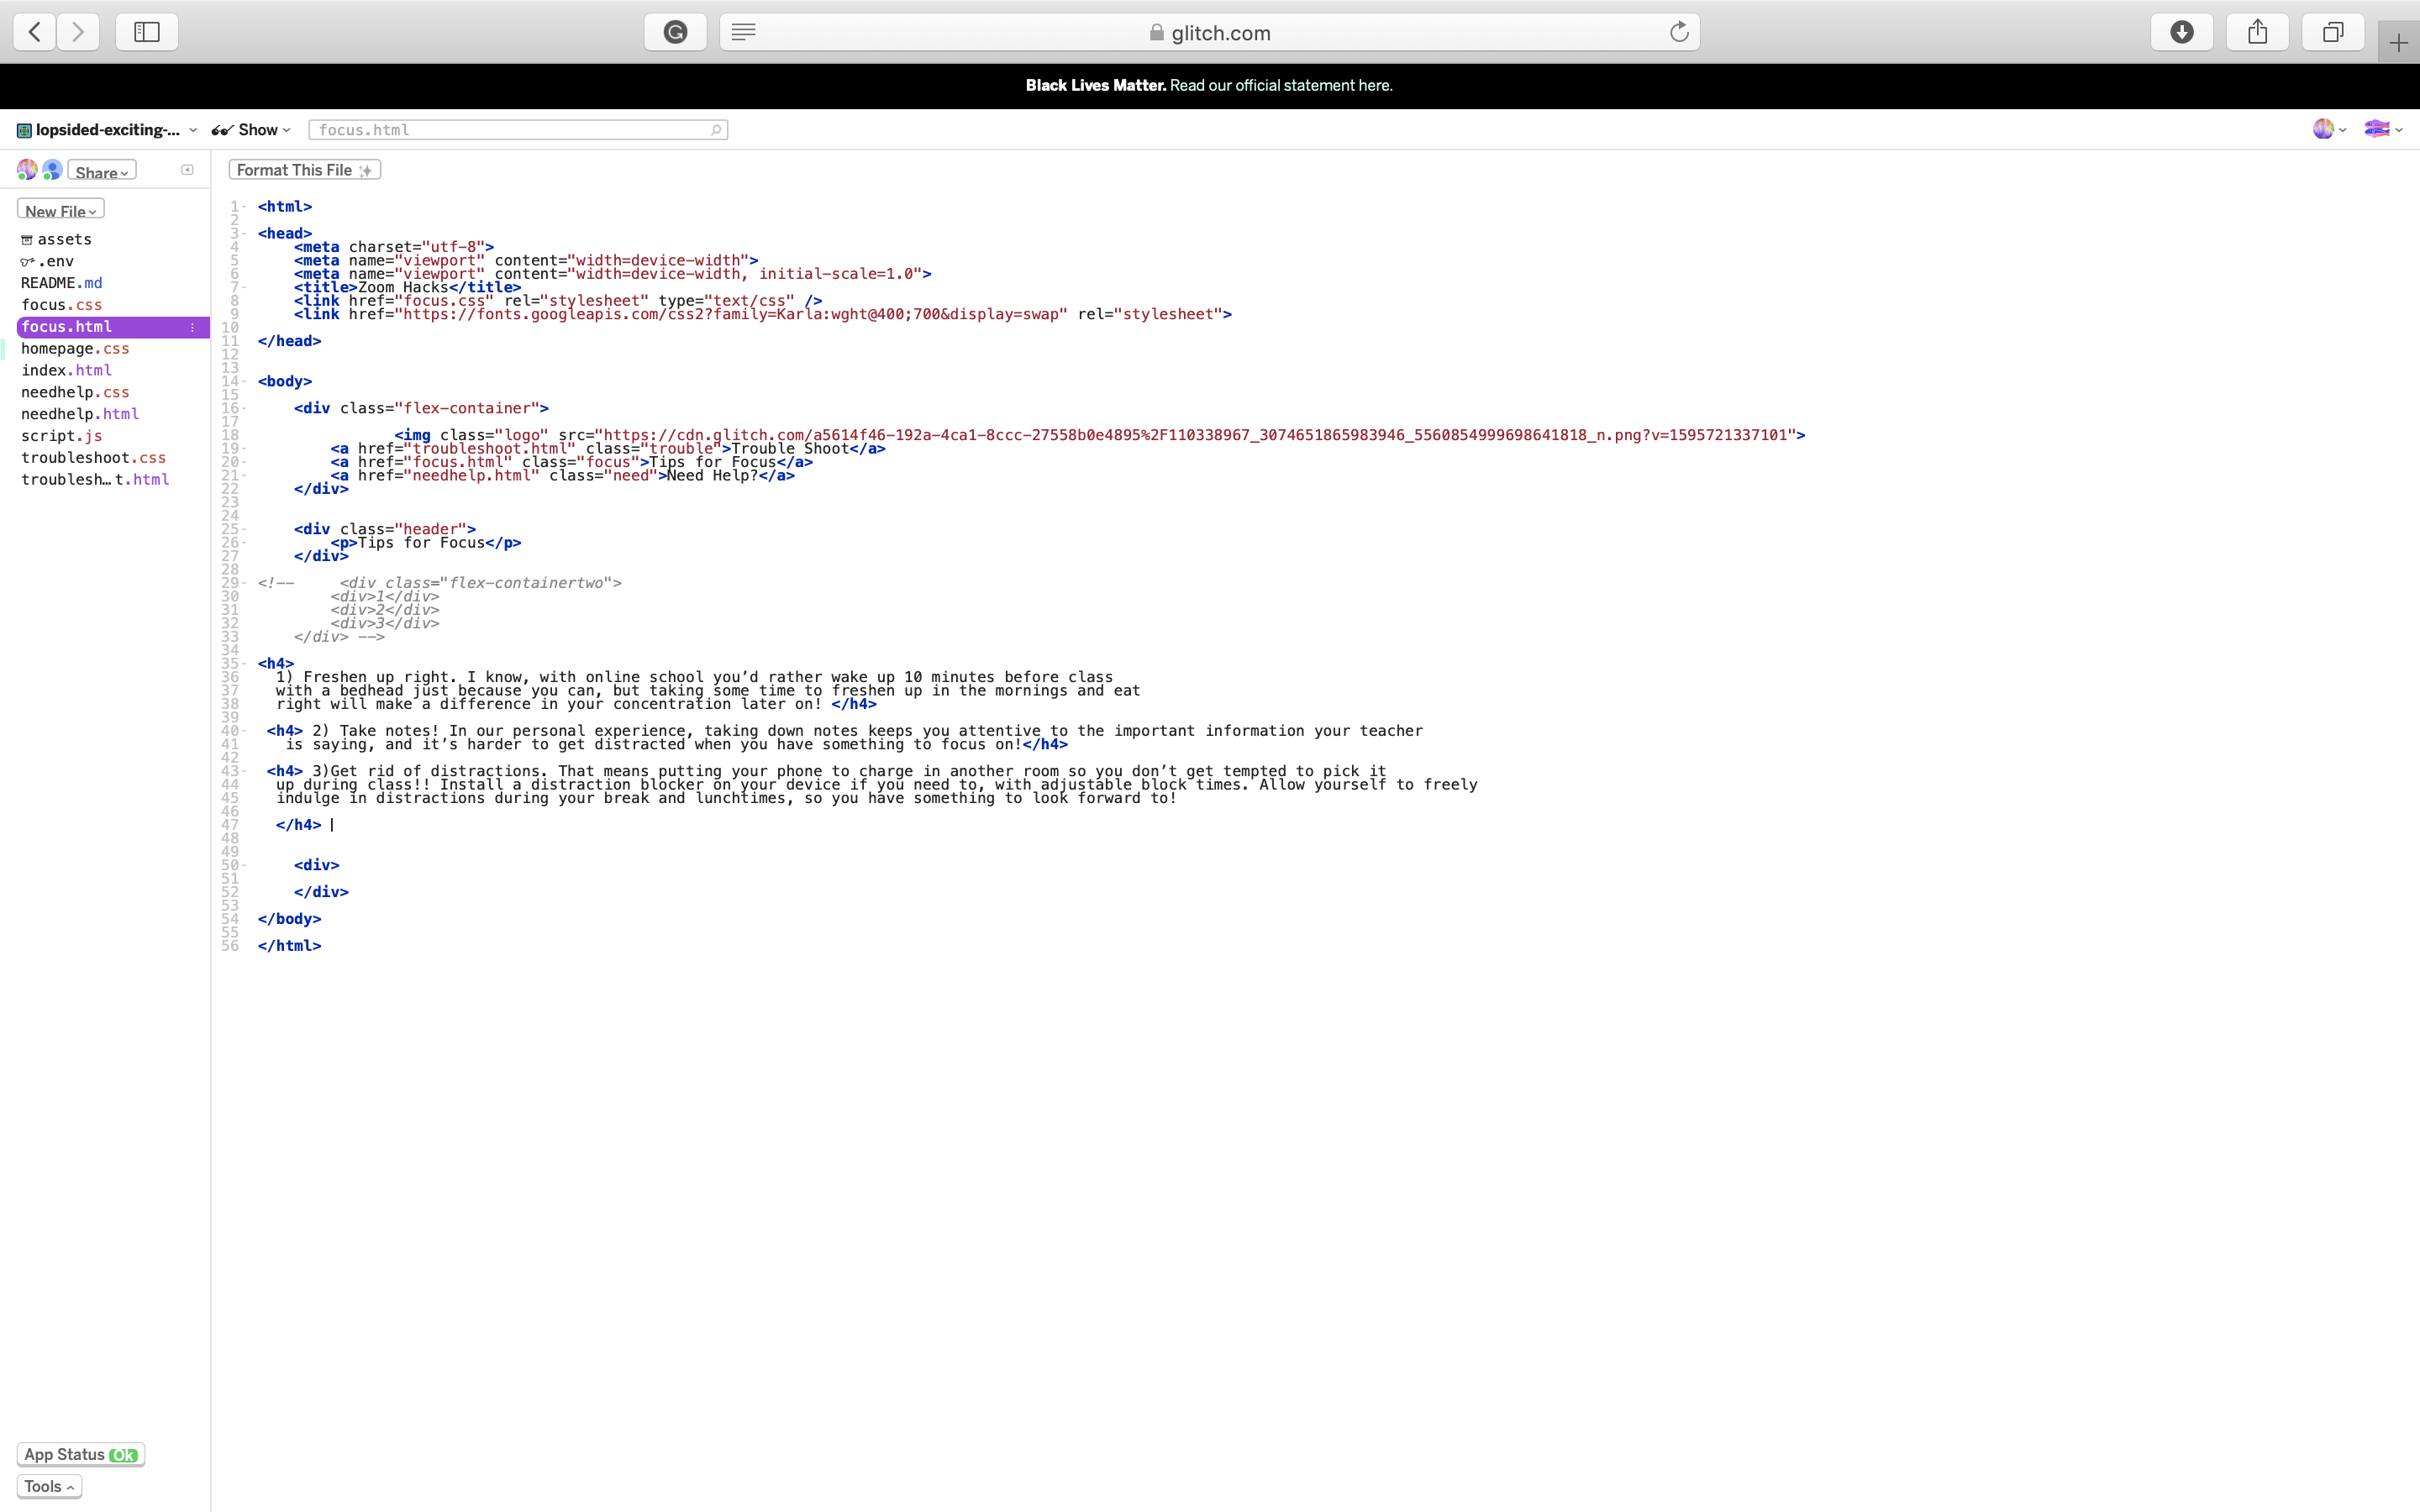Open the Tools menu at bottom
The image size is (2420, 1512).
[x=49, y=1486]
